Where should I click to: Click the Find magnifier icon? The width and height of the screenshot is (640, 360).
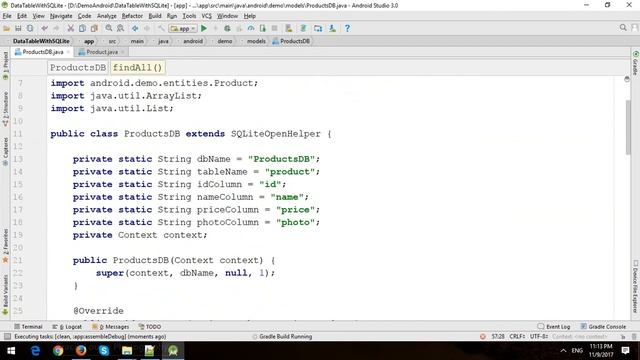109,29
